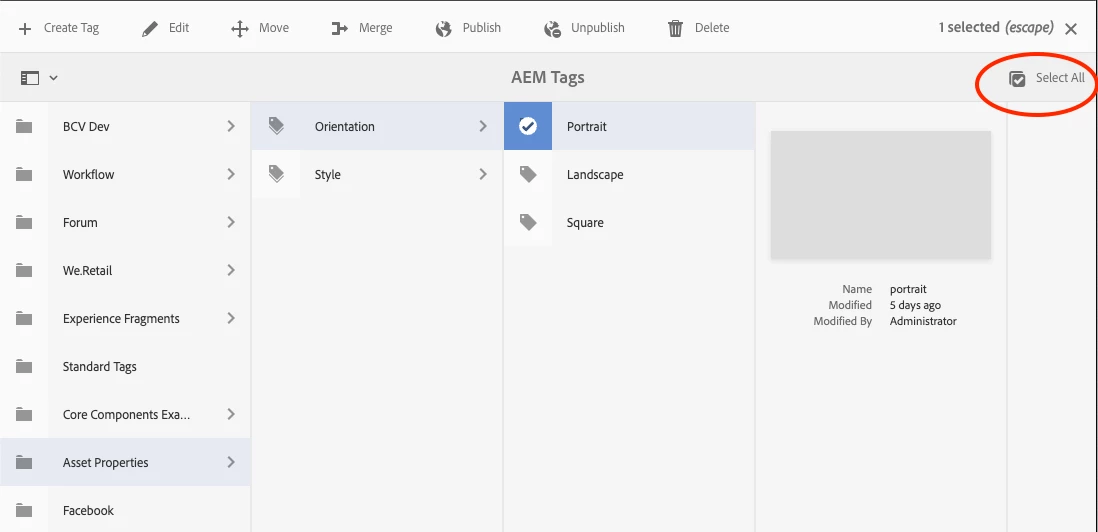
Task: Expand the Orientation chevron
Action: (483, 127)
